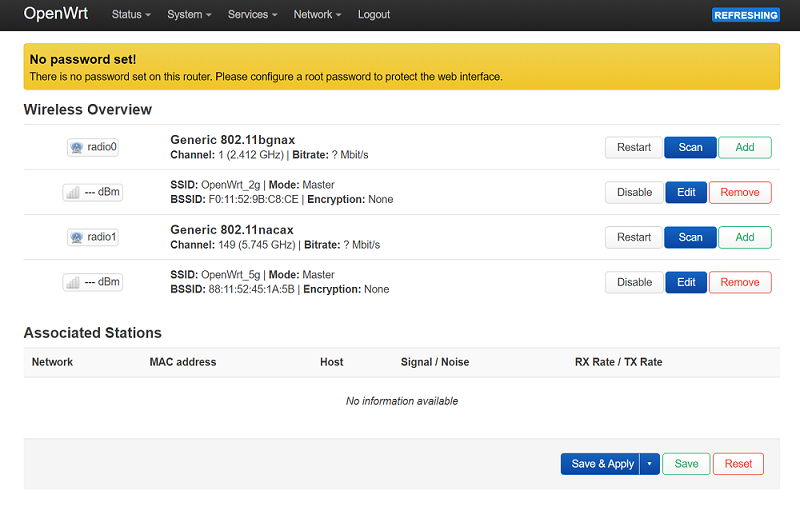Click the 'No password set!' warning heading

83,60
